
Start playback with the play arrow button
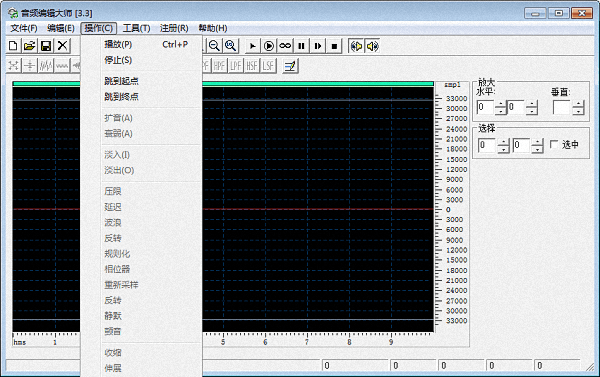pyautogui.click(x=252, y=46)
